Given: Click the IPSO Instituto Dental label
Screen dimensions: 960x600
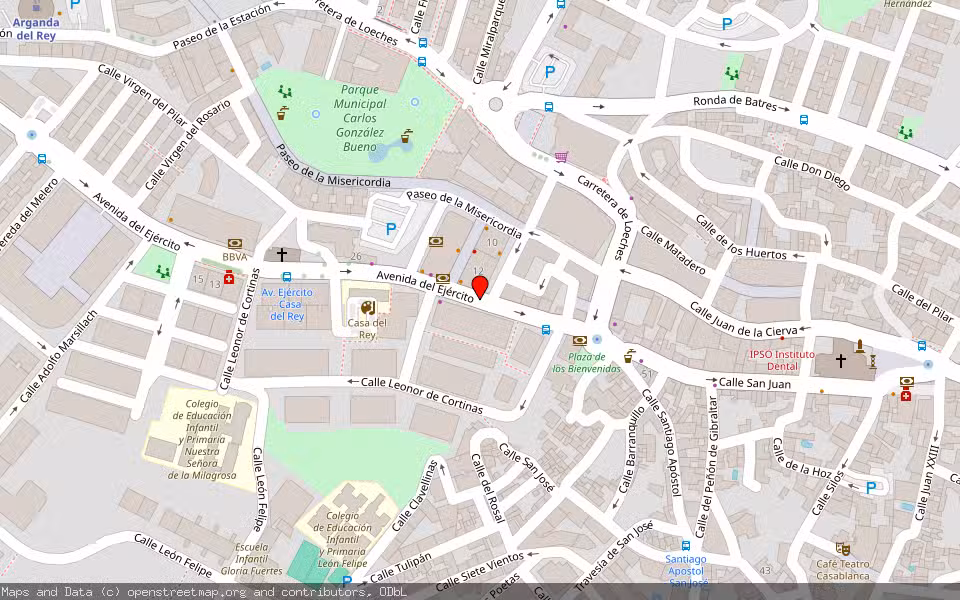Looking at the screenshot, I should (x=782, y=357).
